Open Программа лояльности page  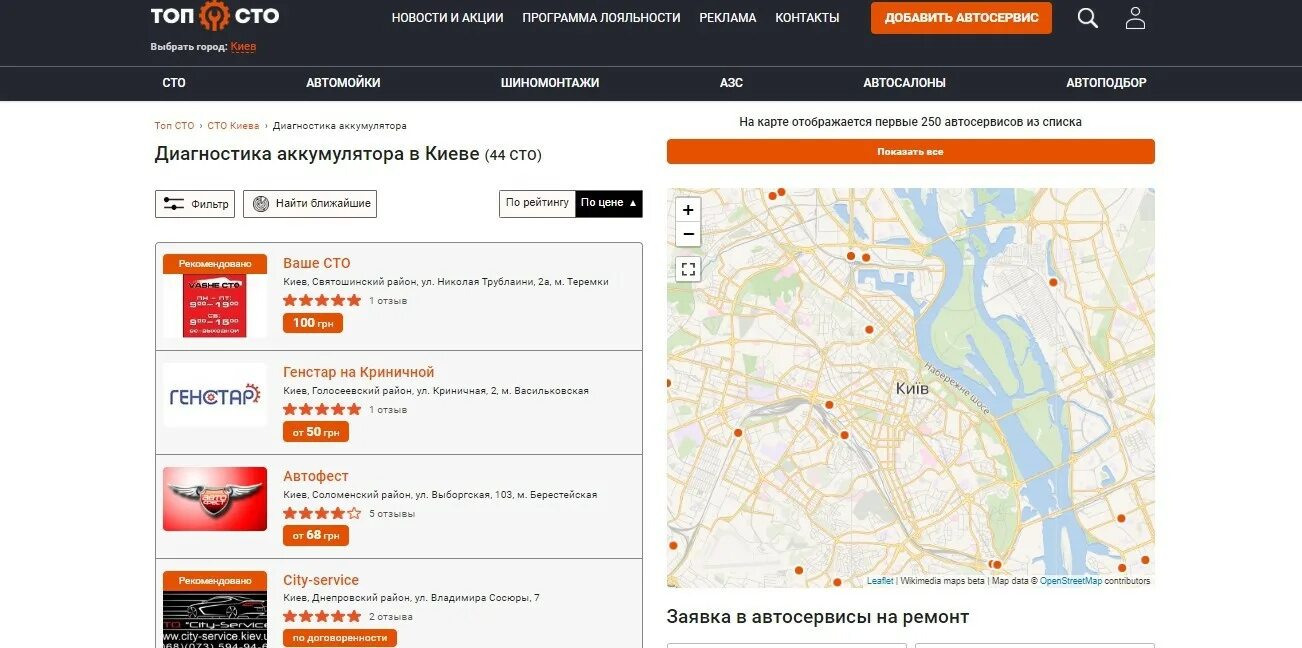[x=601, y=18]
